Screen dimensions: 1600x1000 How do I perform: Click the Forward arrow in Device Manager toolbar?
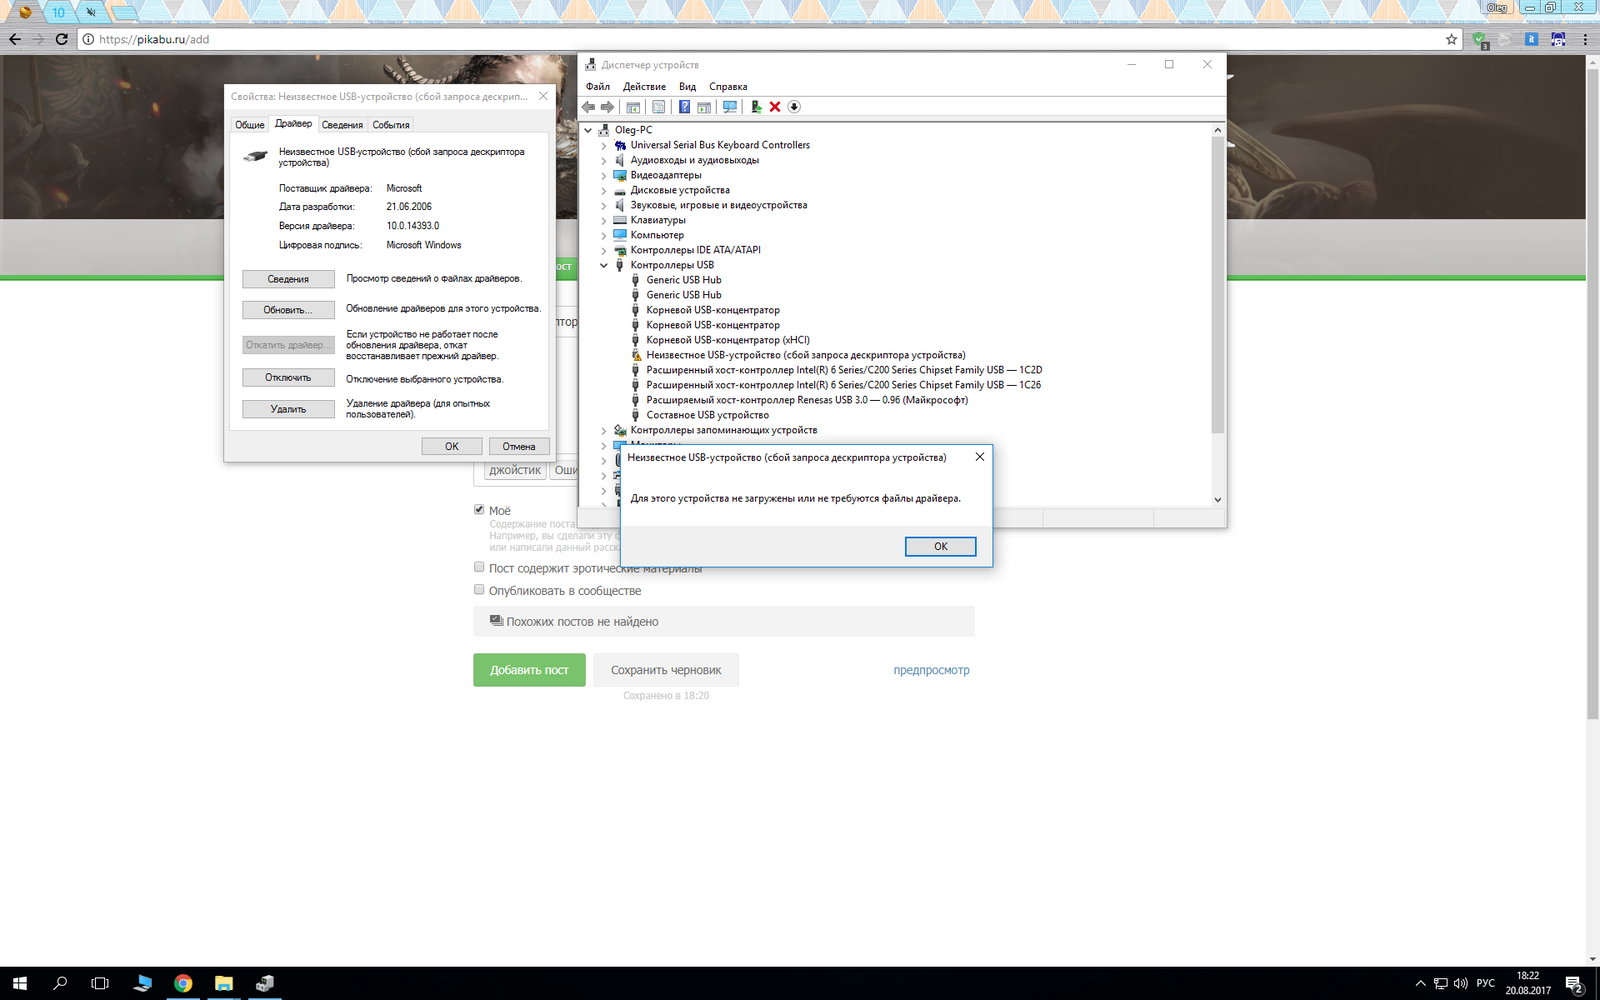pos(607,107)
